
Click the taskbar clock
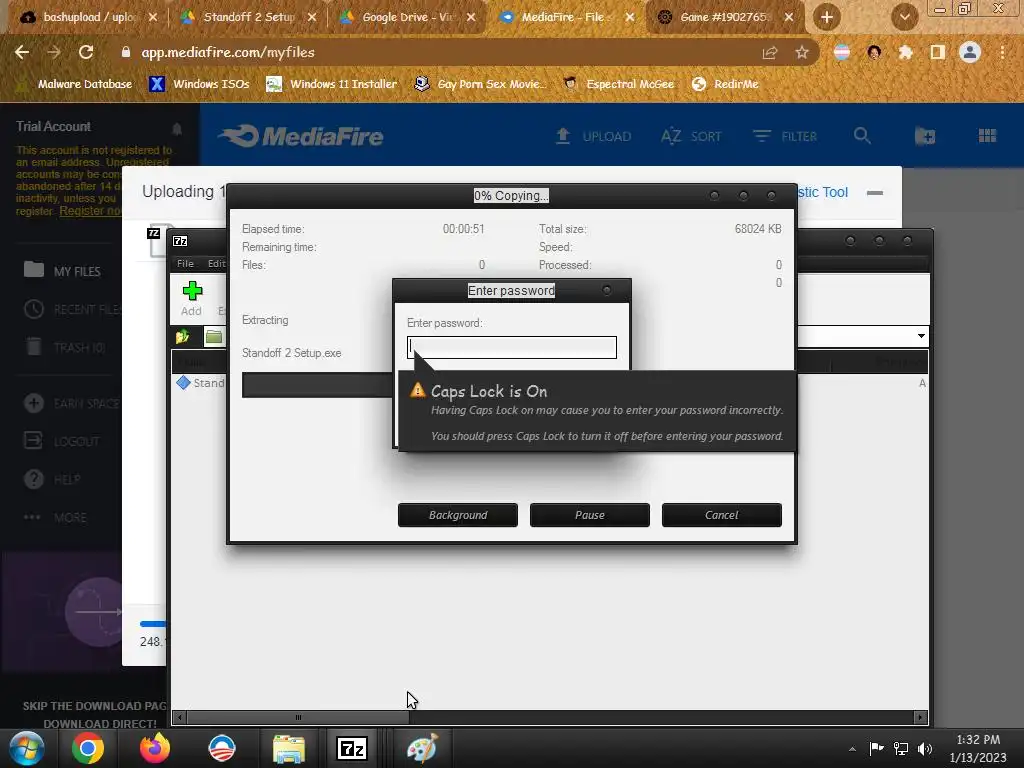click(978, 748)
